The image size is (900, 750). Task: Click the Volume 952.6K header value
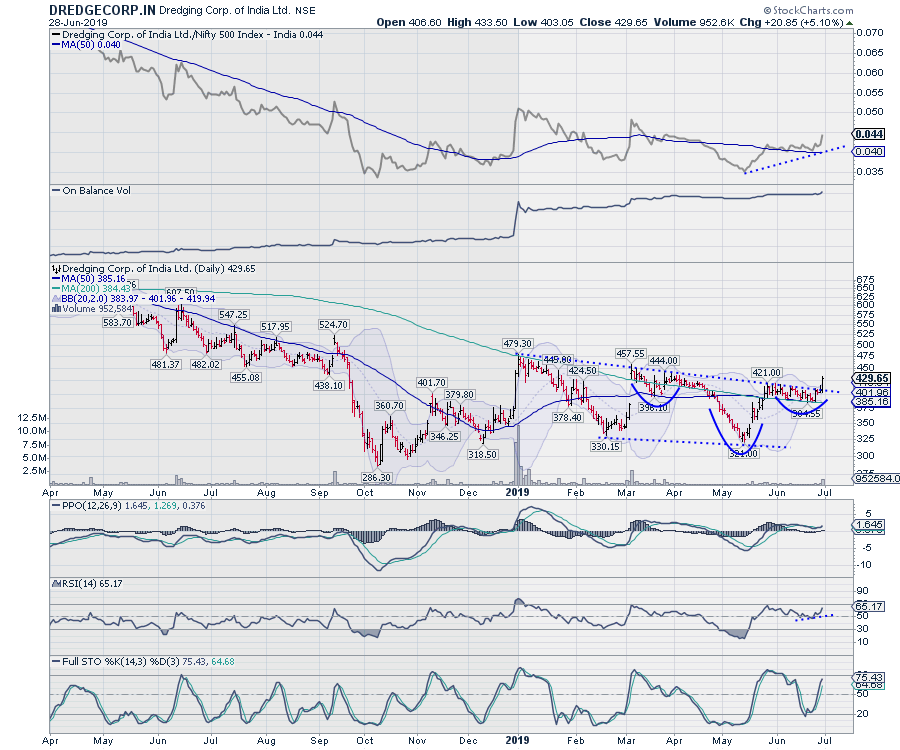(x=693, y=22)
